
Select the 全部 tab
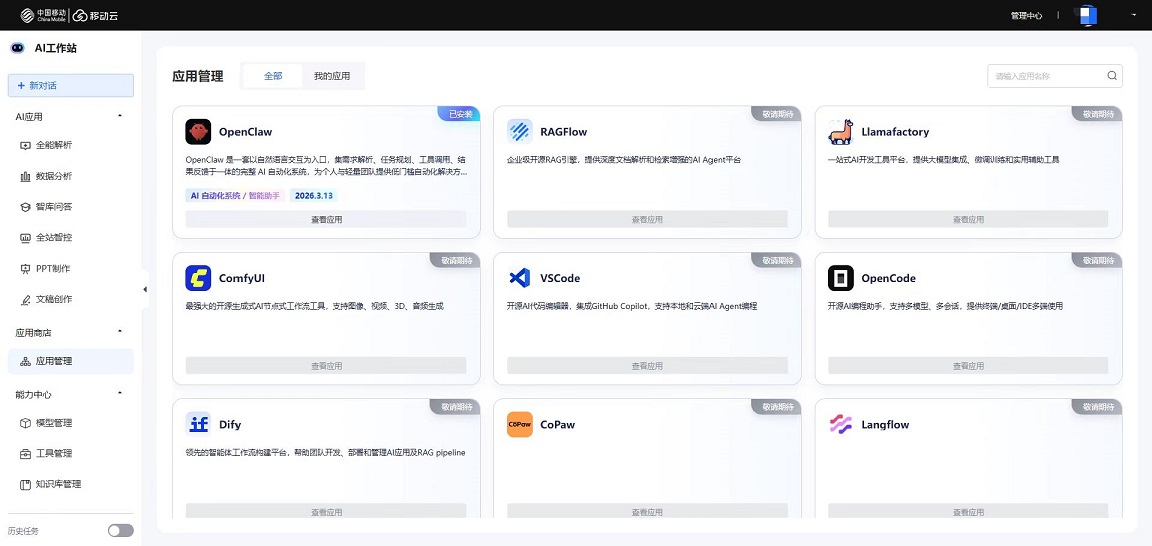(x=273, y=76)
